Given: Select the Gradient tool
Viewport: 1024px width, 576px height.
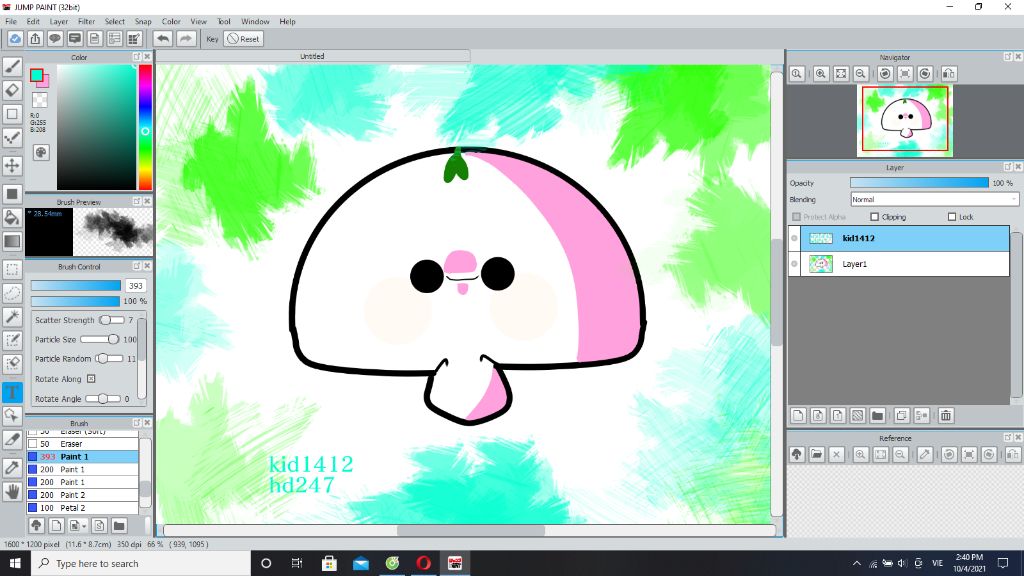Looking at the screenshot, I should [x=12, y=241].
